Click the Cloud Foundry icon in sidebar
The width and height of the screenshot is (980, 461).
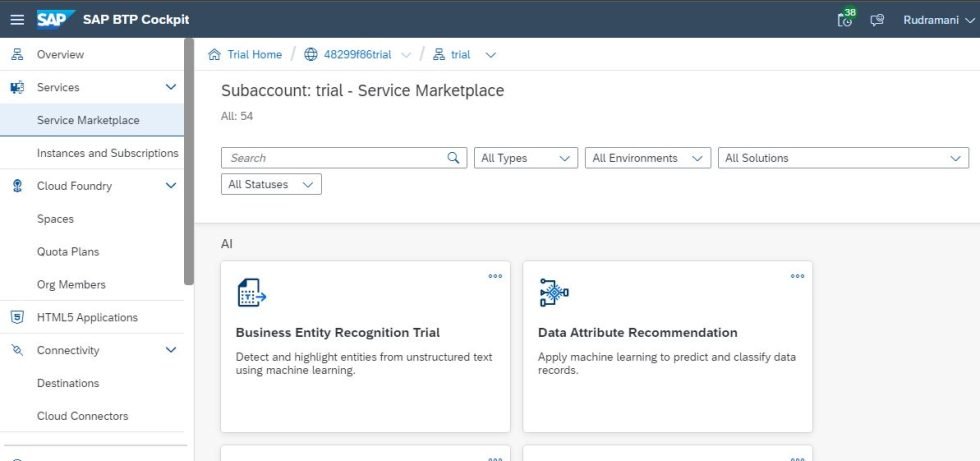18,186
